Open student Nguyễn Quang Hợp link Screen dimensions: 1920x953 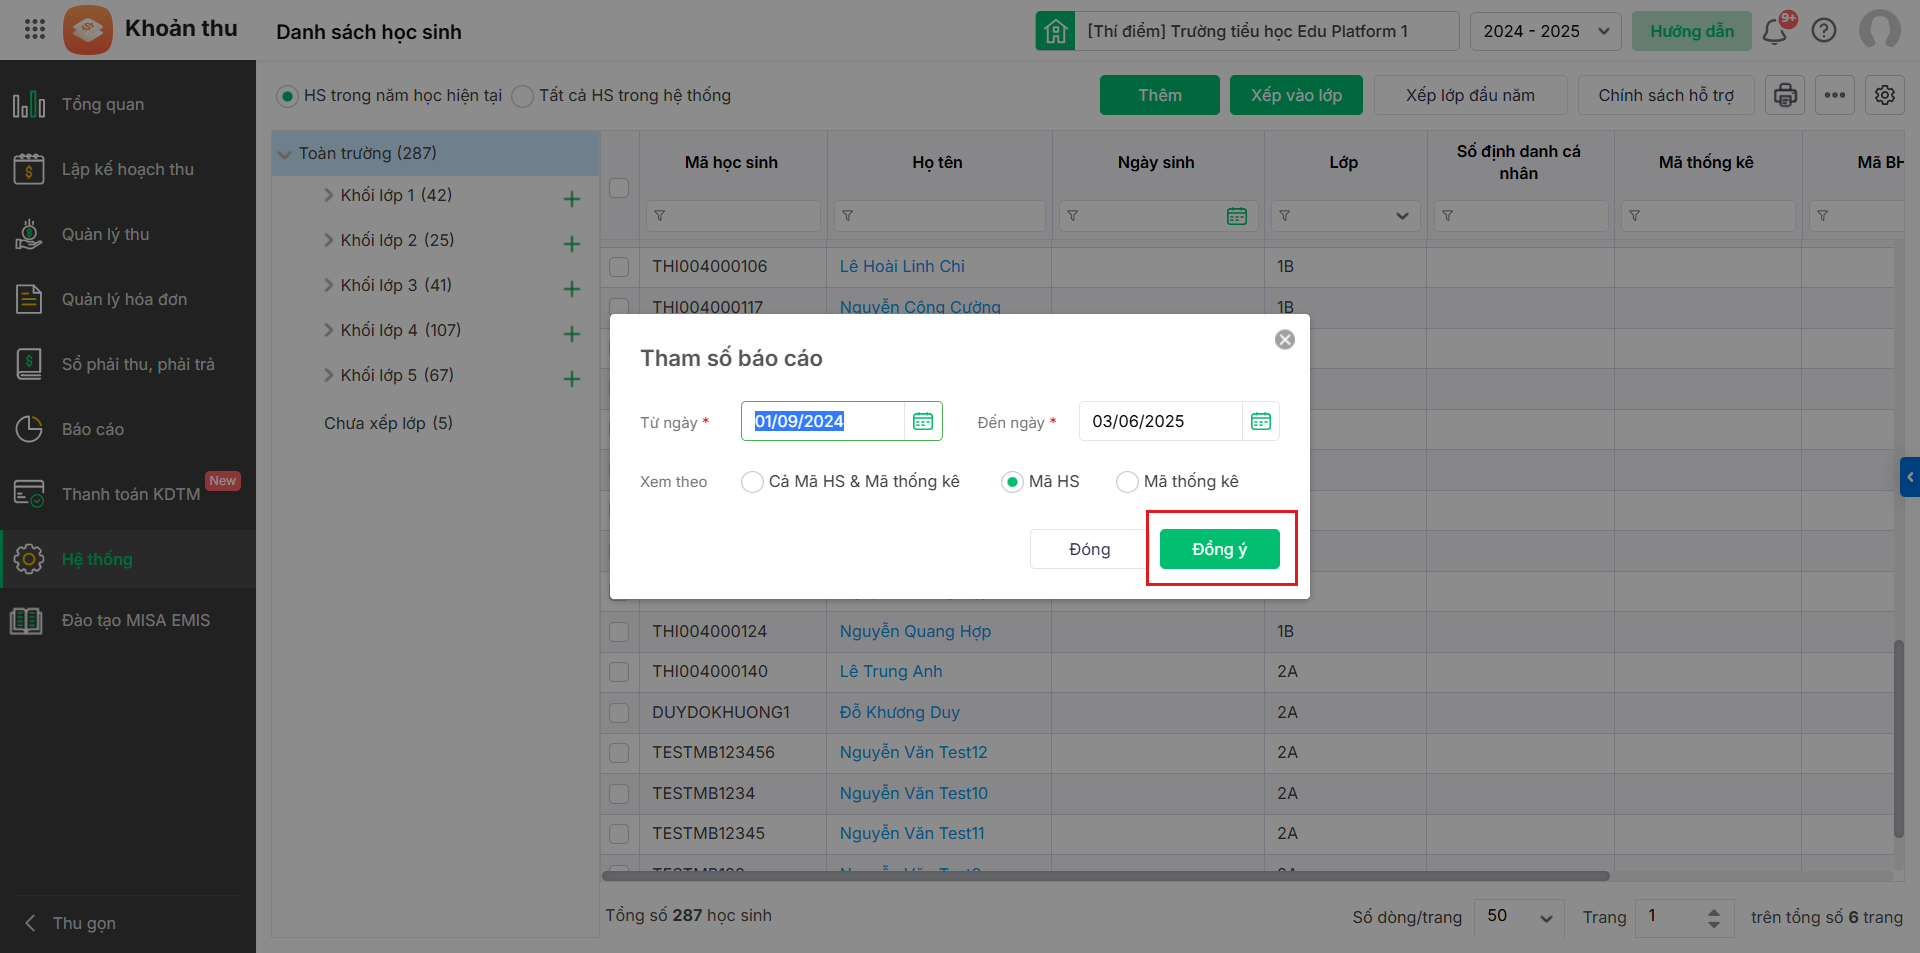915,631
